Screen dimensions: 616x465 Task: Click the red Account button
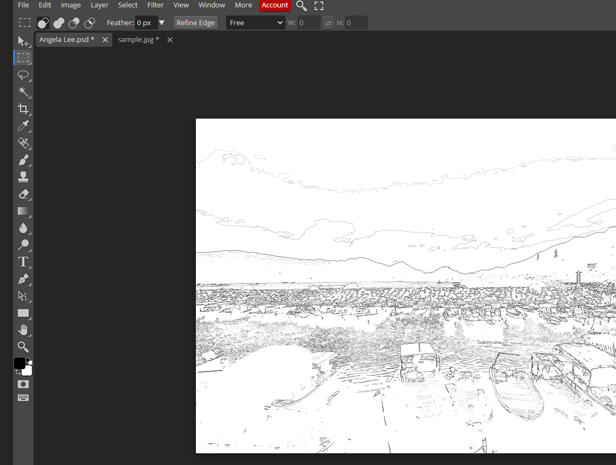pyautogui.click(x=274, y=5)
